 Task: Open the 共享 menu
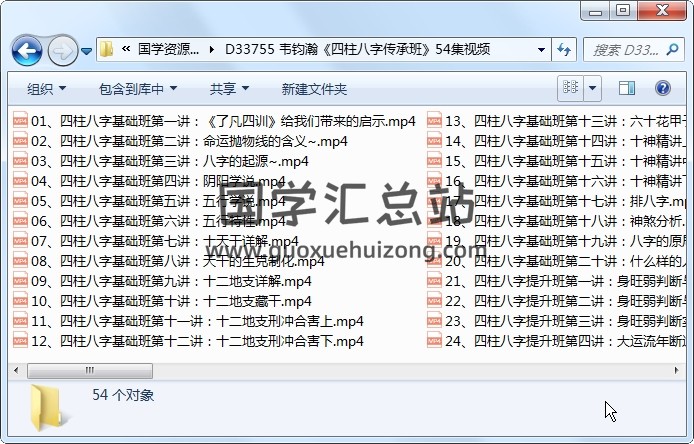click(229, 89)
